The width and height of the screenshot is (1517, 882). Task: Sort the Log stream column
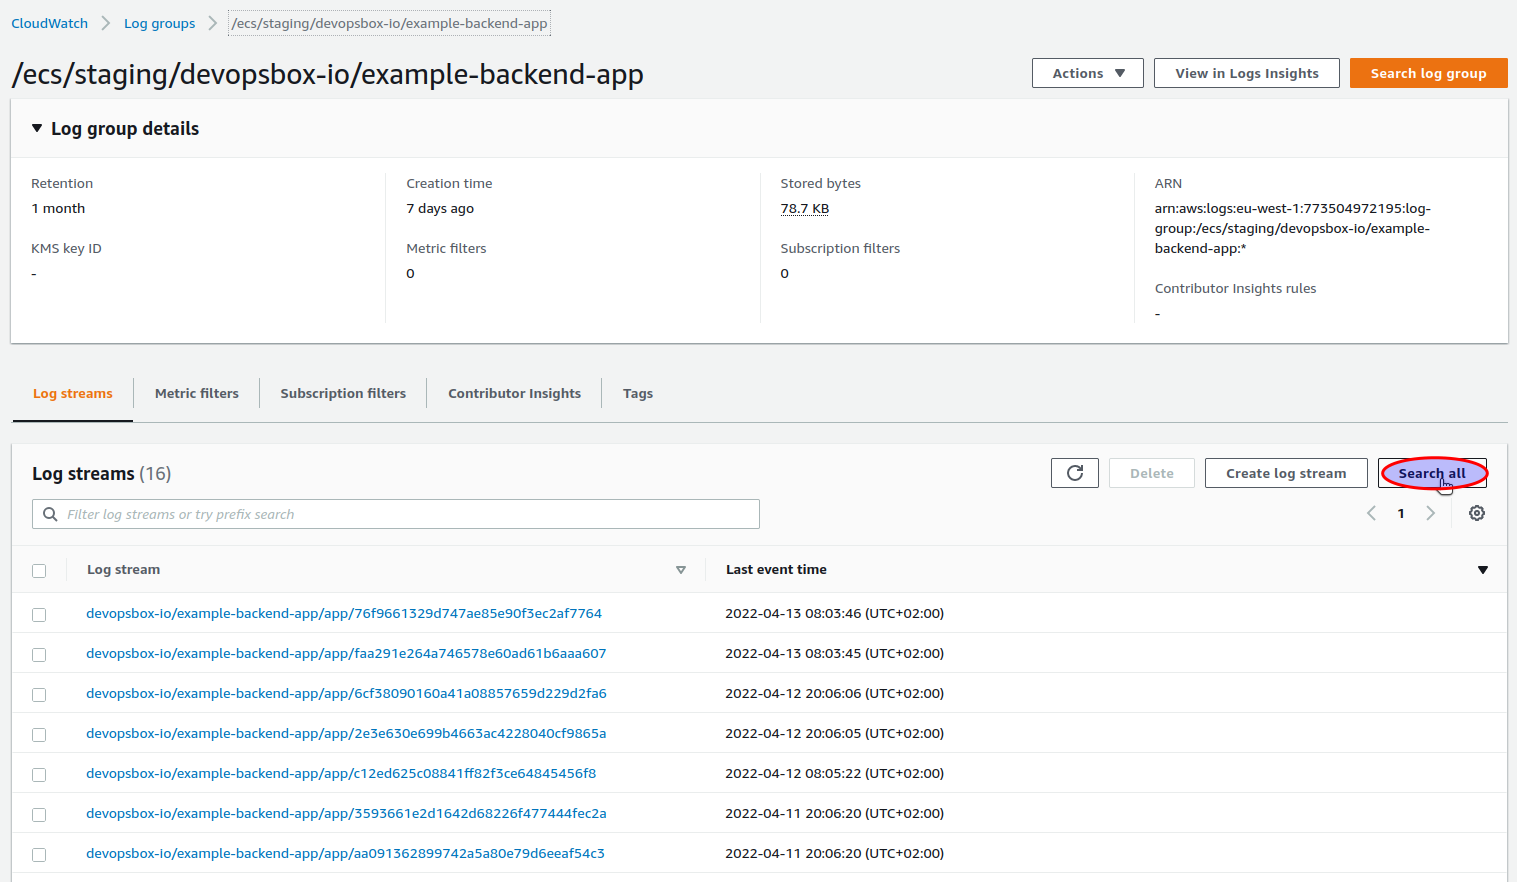(681, 569)
